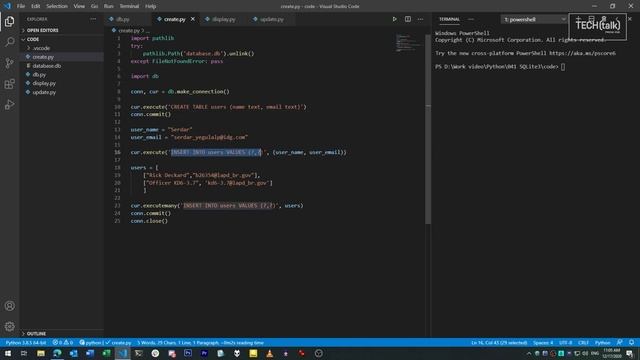Viewport: 640px width, 360px height.
Task: Open Photoshop from taskbar
Action: click(x=188, y=353)
